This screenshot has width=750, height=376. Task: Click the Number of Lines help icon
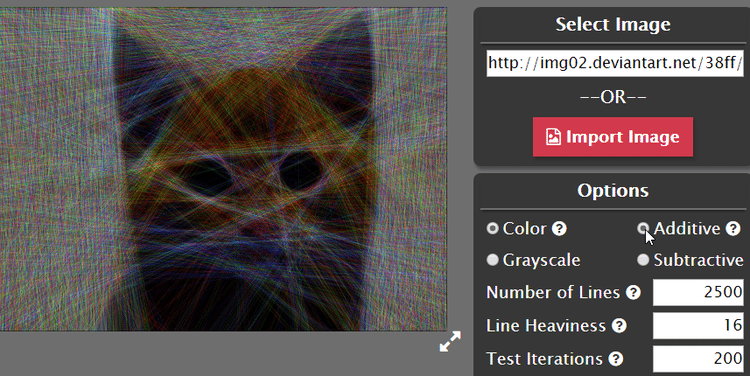(633, 292)
